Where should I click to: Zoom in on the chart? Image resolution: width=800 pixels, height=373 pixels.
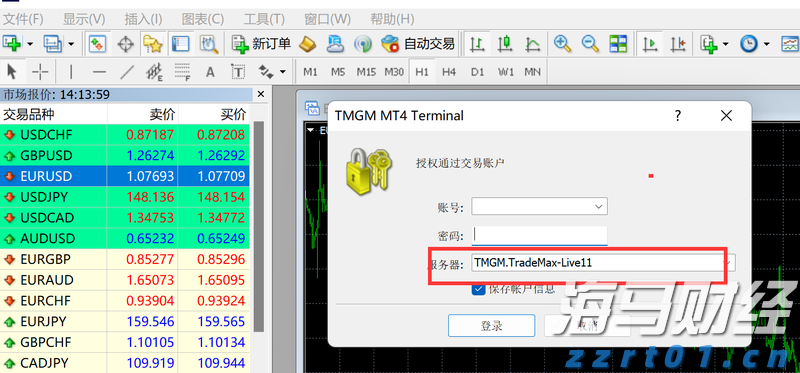point(562,44)
